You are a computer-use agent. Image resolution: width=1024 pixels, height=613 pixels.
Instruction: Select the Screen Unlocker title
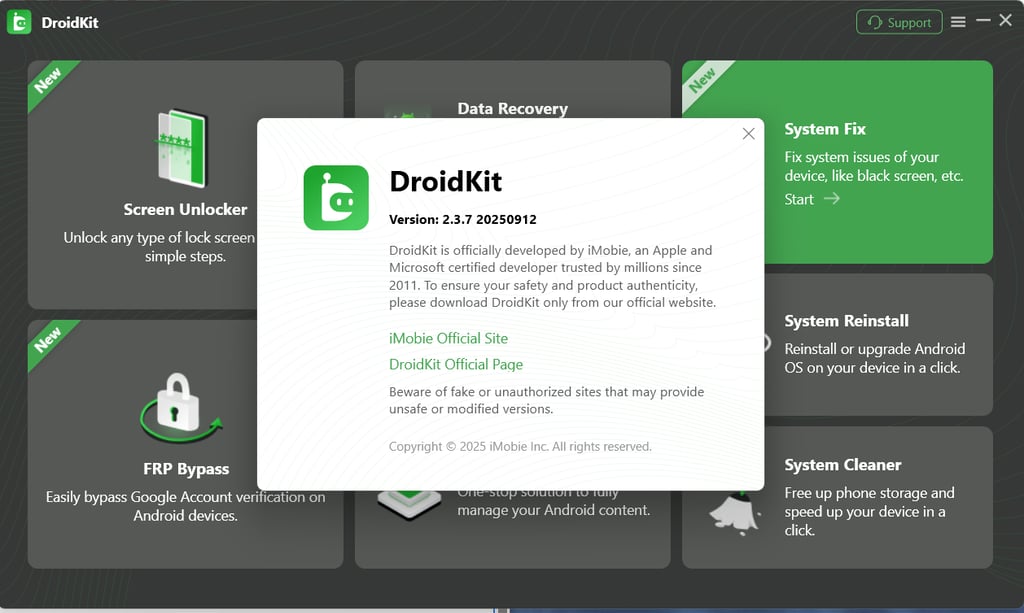(185, 210)
